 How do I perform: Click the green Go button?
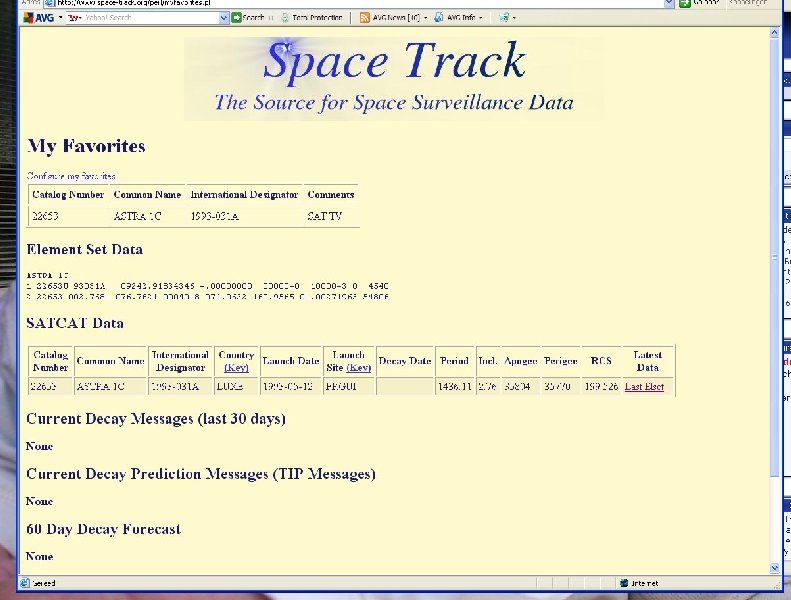point(685,3)
